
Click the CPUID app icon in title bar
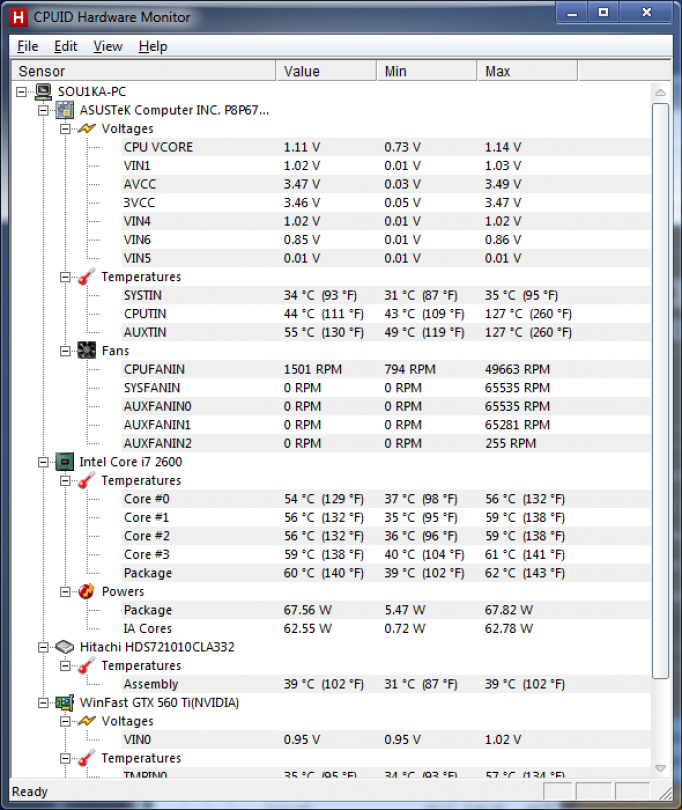(18, 17)
